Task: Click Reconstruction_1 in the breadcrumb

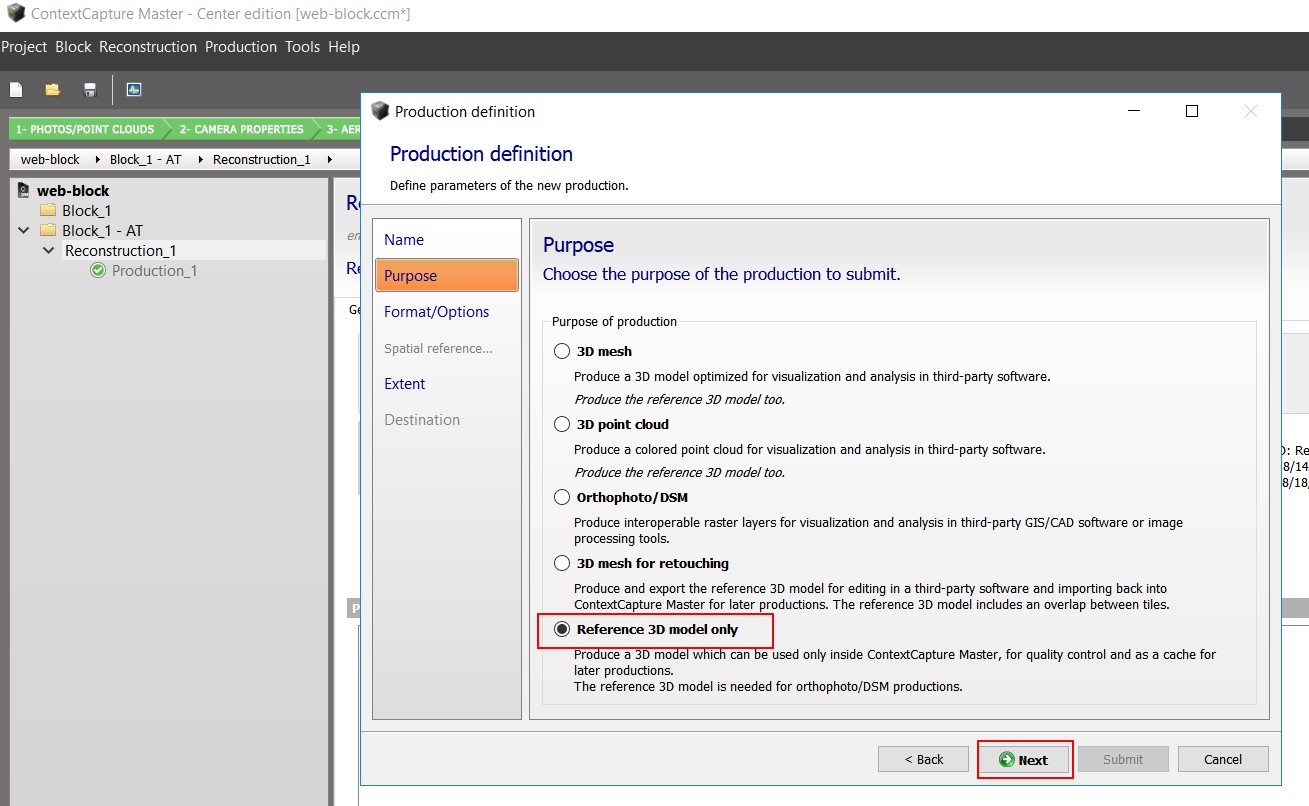Action: pyautogui.click(x=262, y=160)
